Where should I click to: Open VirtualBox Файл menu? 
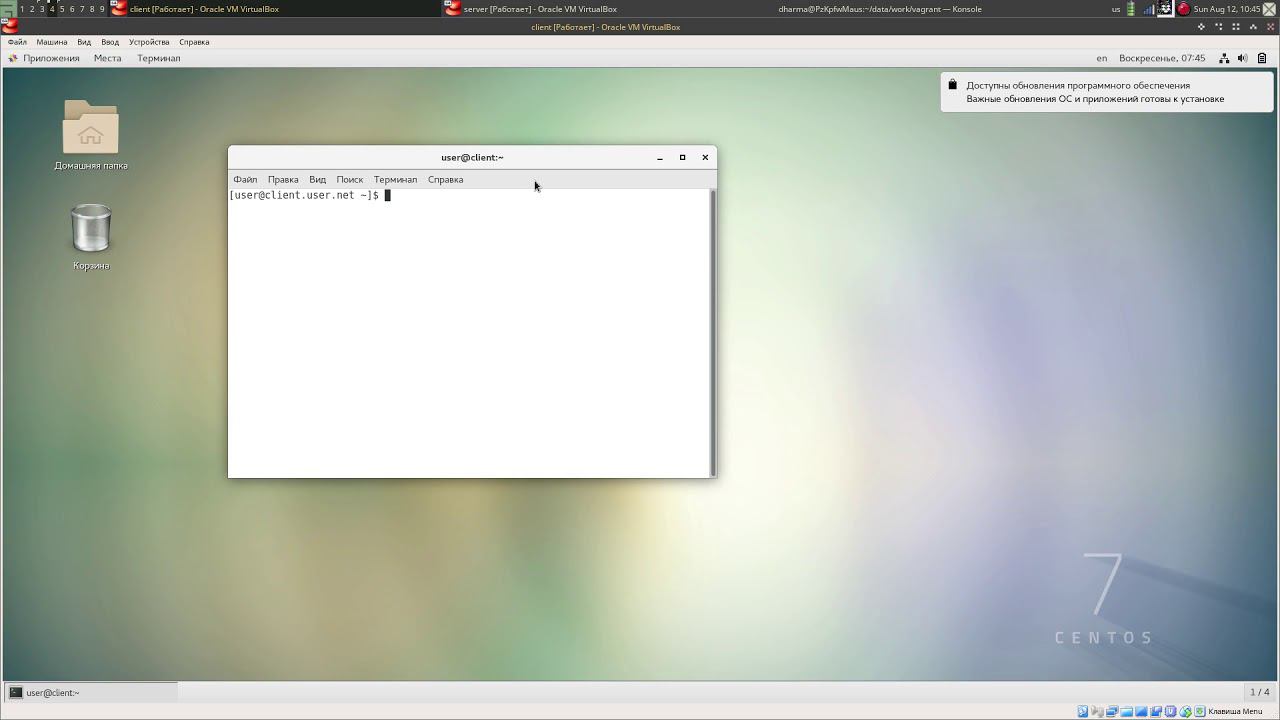click(17, 42)
